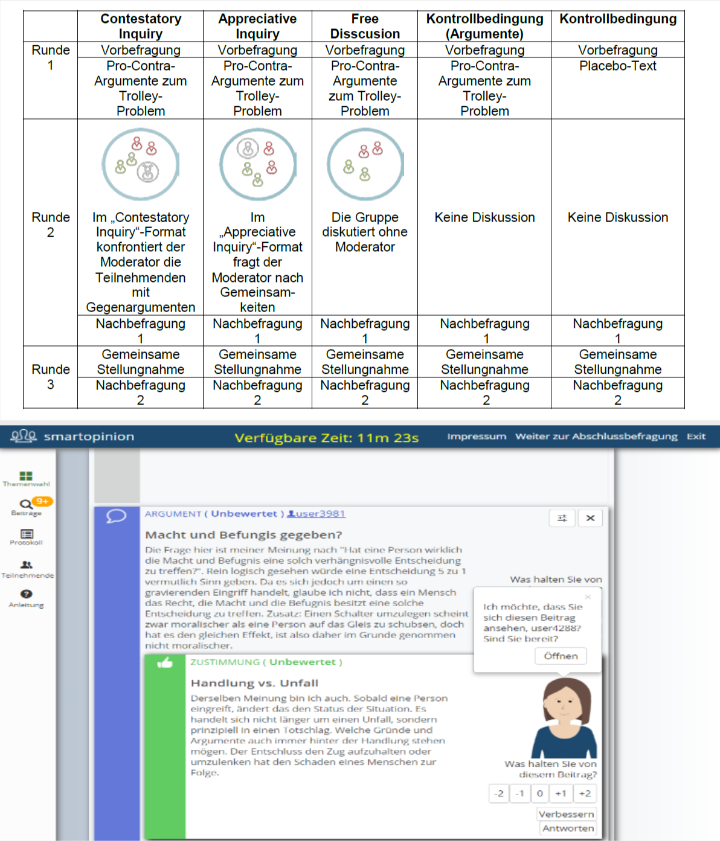Click Exit in the top bar
The image size is (720, 841).
[696, 437]
